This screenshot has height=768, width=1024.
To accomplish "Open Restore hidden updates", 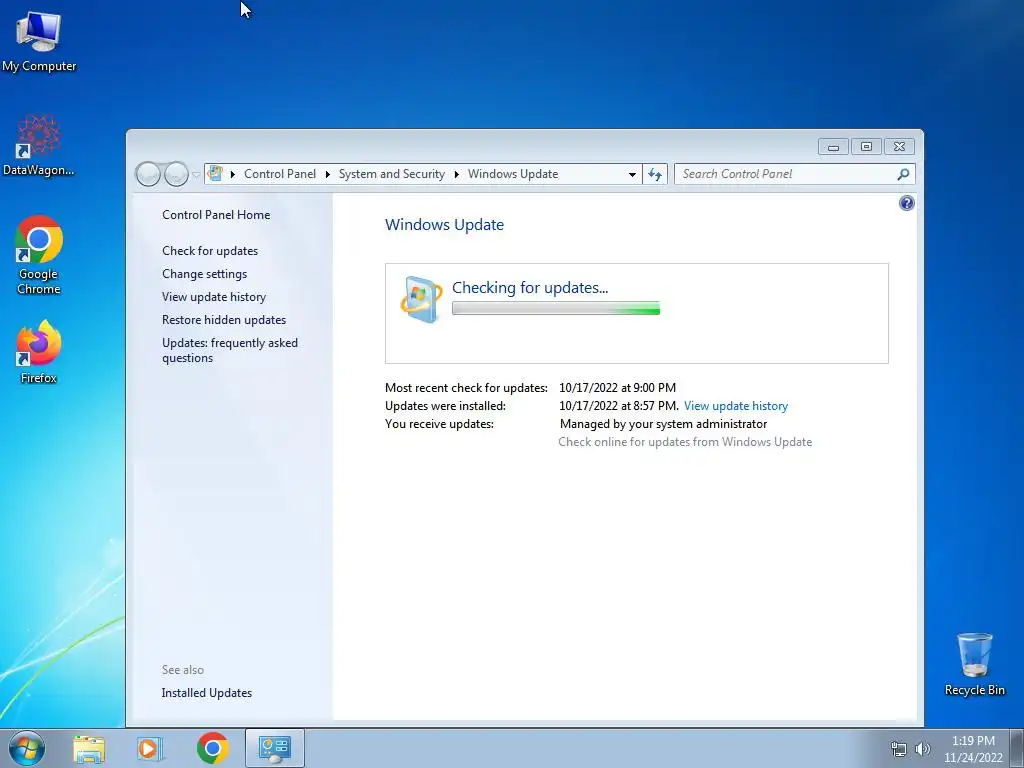I will (224, 319).
